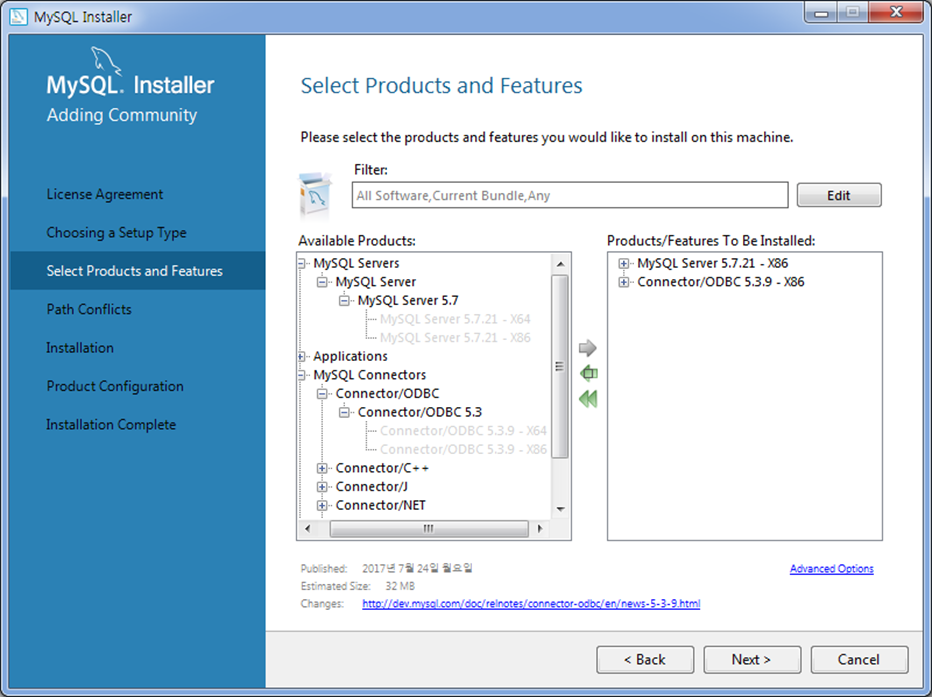Close the MySQL Installer window
The width and height of the screenshot is (932, 697).
tap(897, 12)
